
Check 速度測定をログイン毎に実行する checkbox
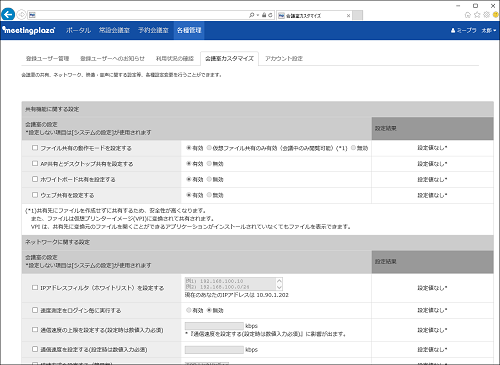[x=35, y=310]
